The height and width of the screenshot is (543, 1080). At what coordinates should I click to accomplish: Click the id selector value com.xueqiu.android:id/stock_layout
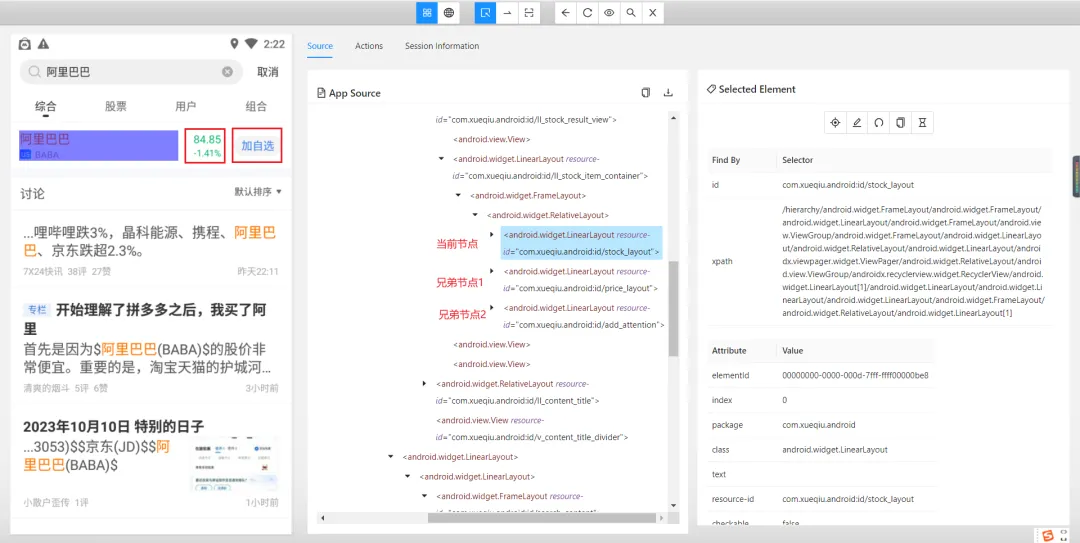pos(848,185)
